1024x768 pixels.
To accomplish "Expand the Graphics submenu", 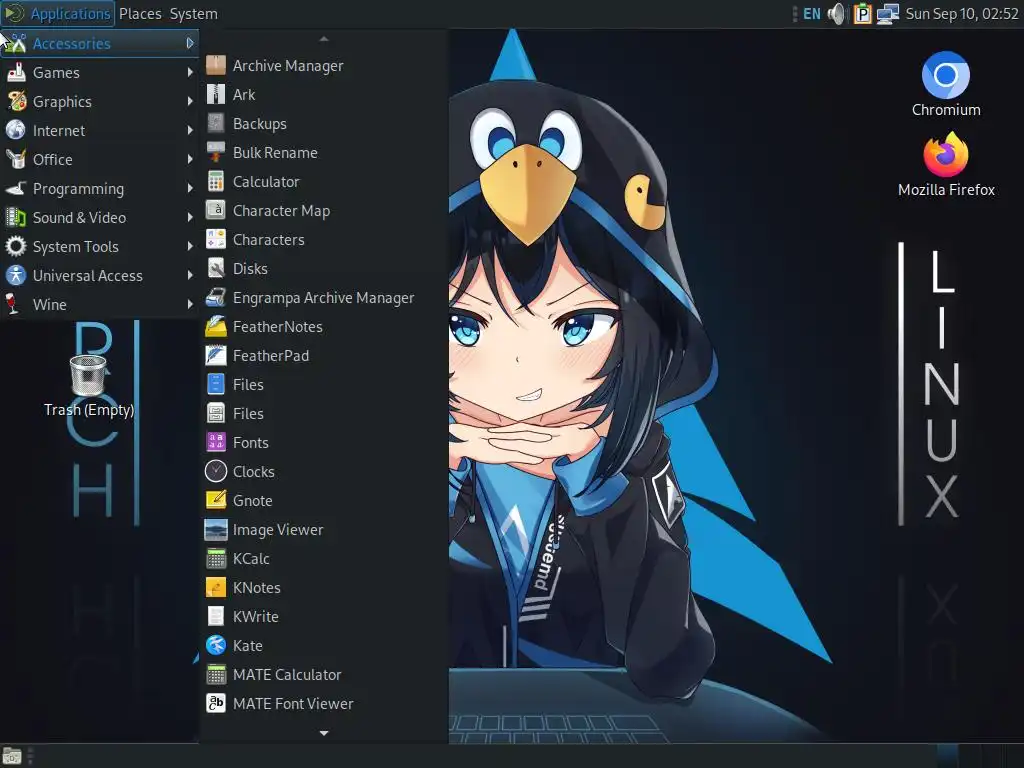I will pyautogui.click(x=99, y=101).
